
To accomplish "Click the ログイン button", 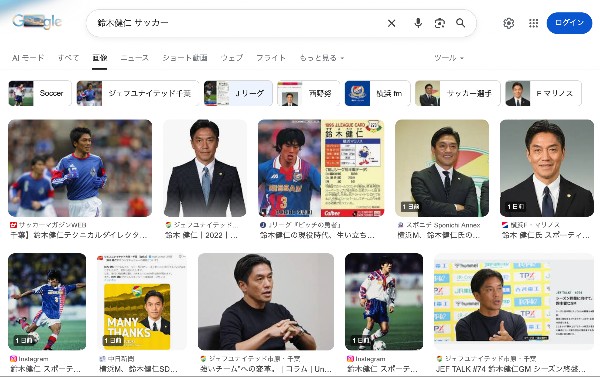I will (569, 23).
